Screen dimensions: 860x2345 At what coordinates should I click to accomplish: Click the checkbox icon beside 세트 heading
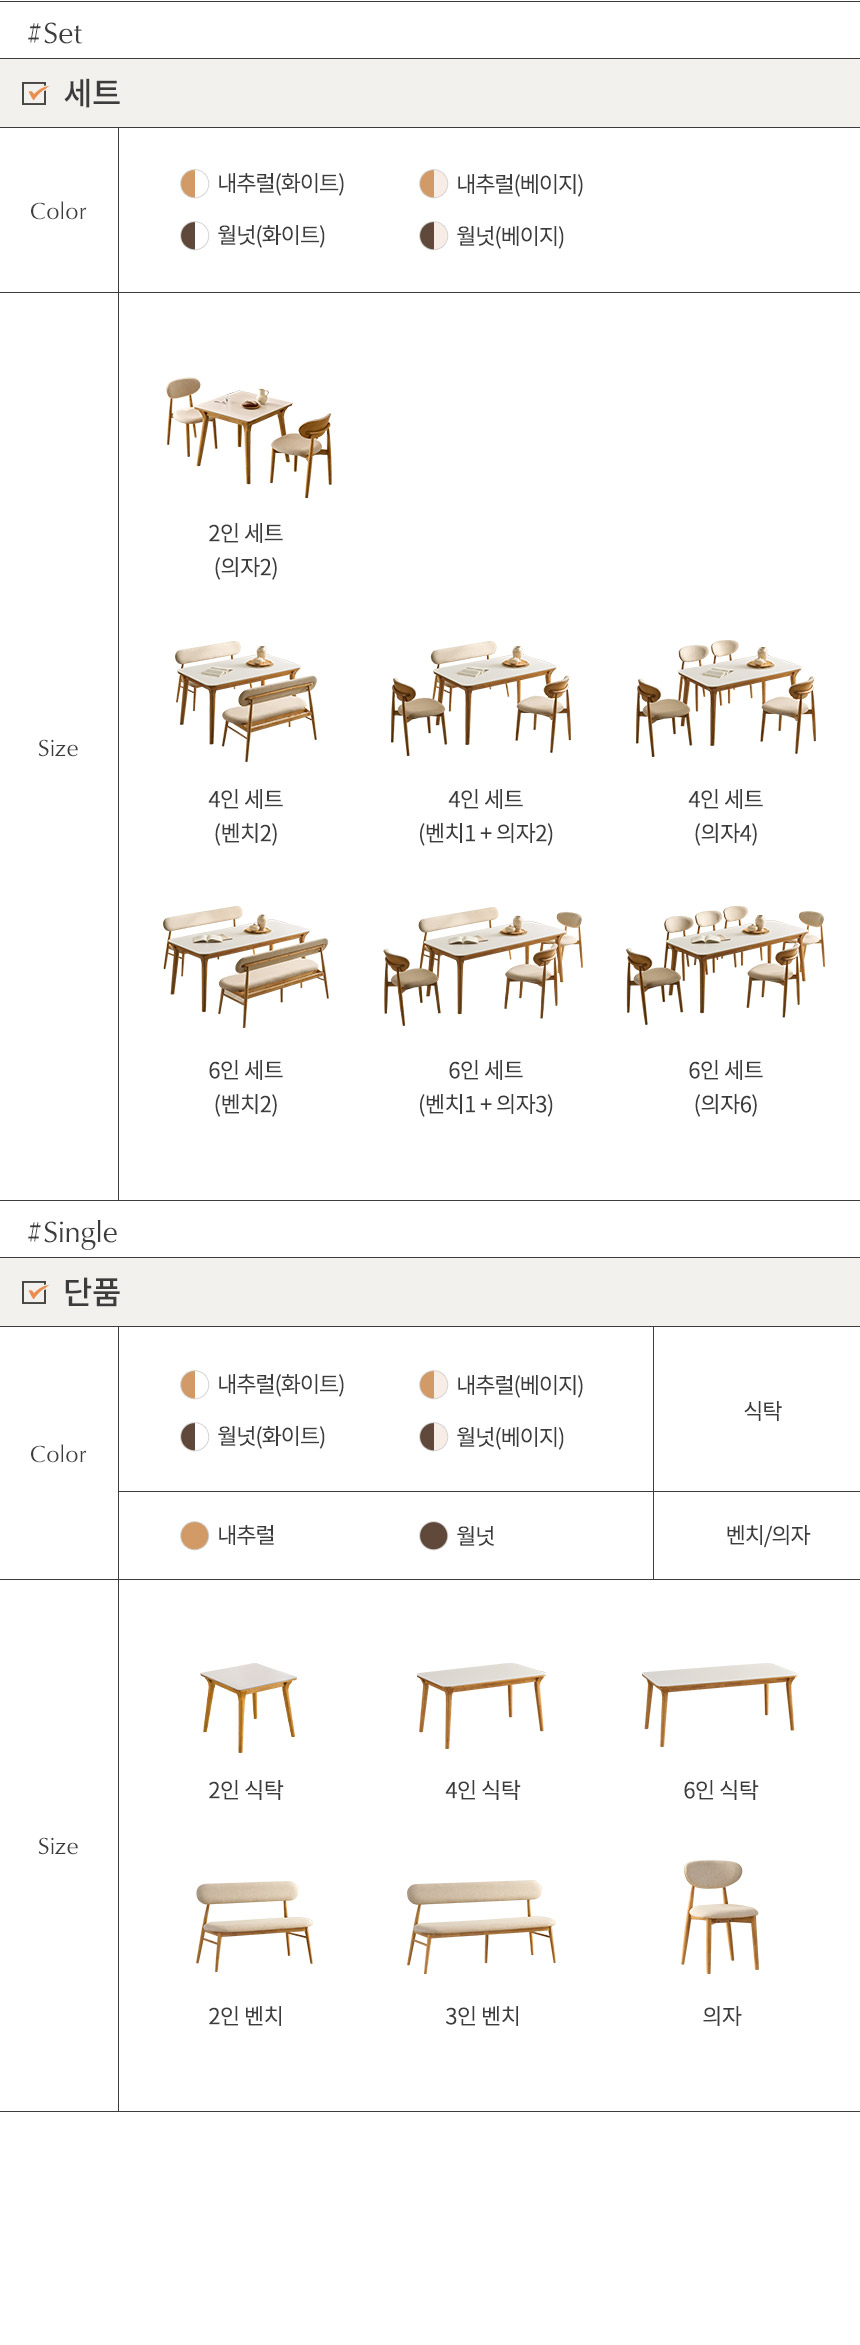[34, 93]
